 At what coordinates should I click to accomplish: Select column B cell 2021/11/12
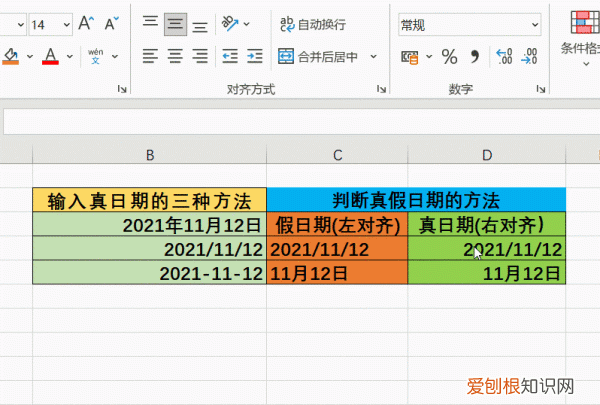(150, 248)
